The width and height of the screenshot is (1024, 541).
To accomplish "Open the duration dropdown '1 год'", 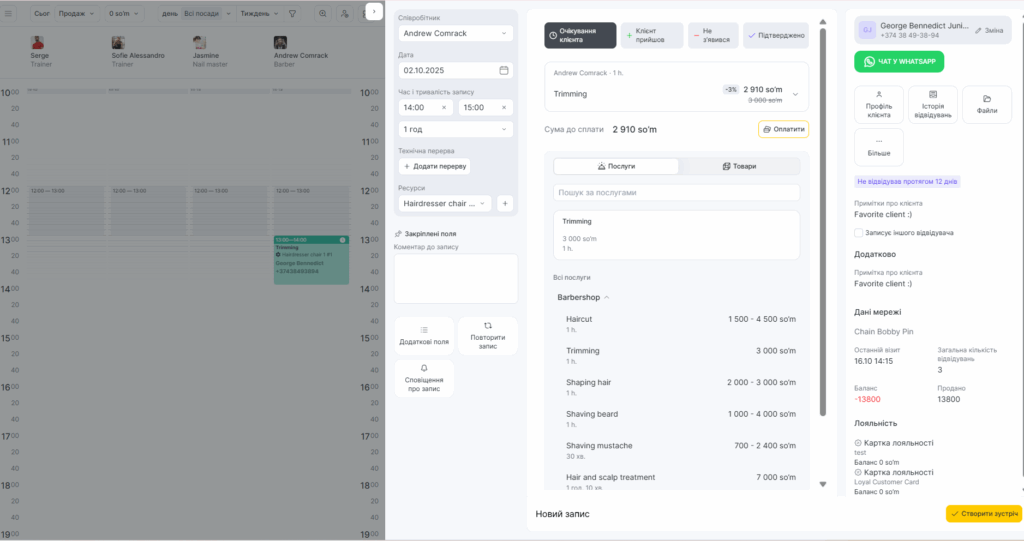I will [455, 129].
